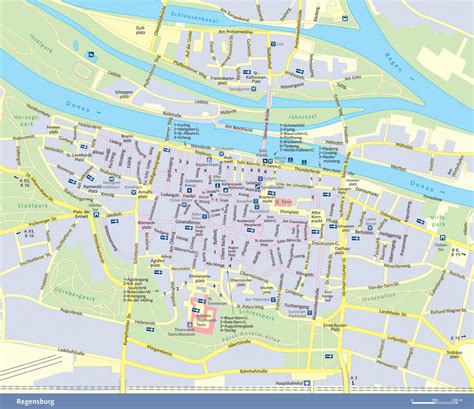Click the icon below Goldenes Kreuz label
474x409 pixels.
click(190, 190)
